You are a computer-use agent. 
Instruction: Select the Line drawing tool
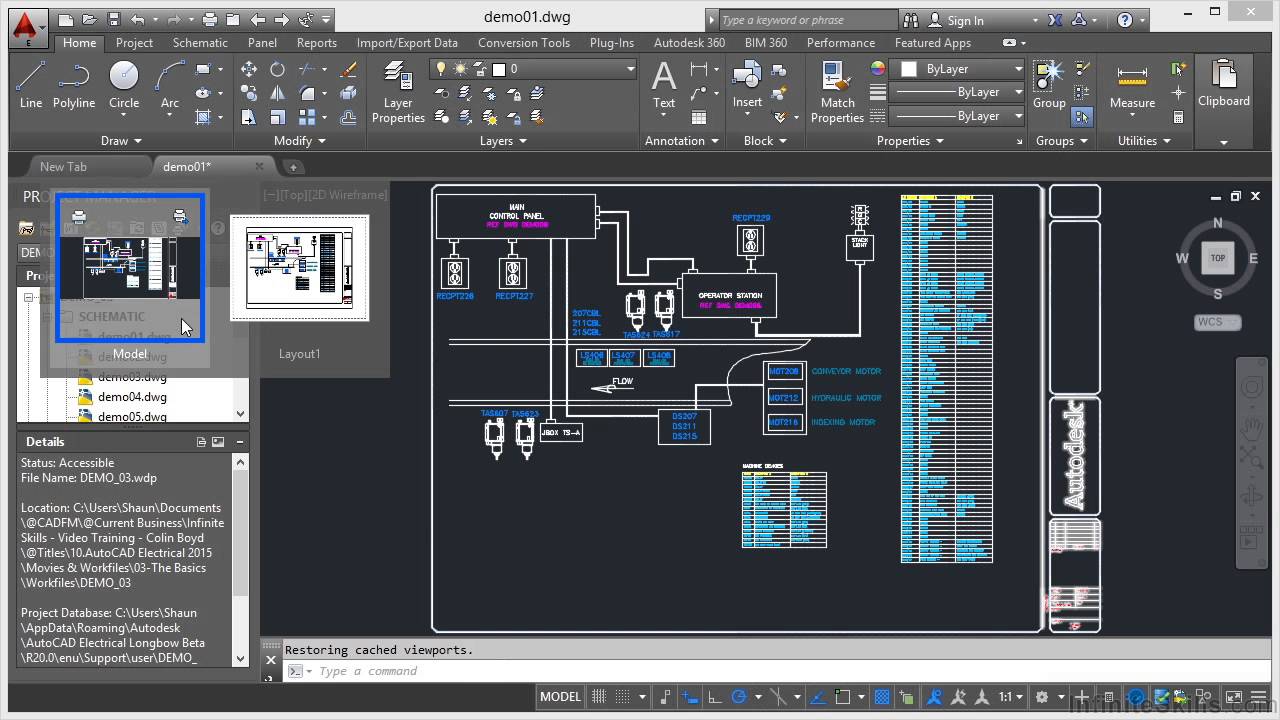pyautogui.click(x=31, y=85)
